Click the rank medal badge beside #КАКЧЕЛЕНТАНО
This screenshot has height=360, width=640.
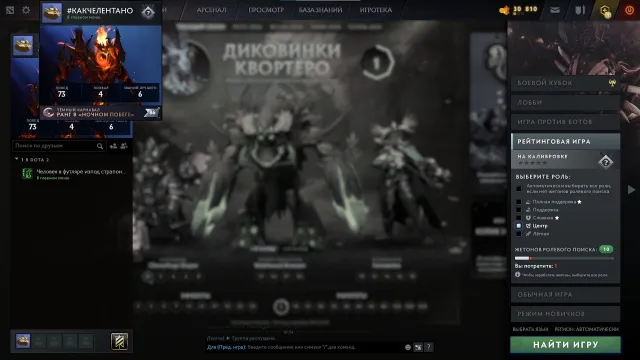[148, 12]
